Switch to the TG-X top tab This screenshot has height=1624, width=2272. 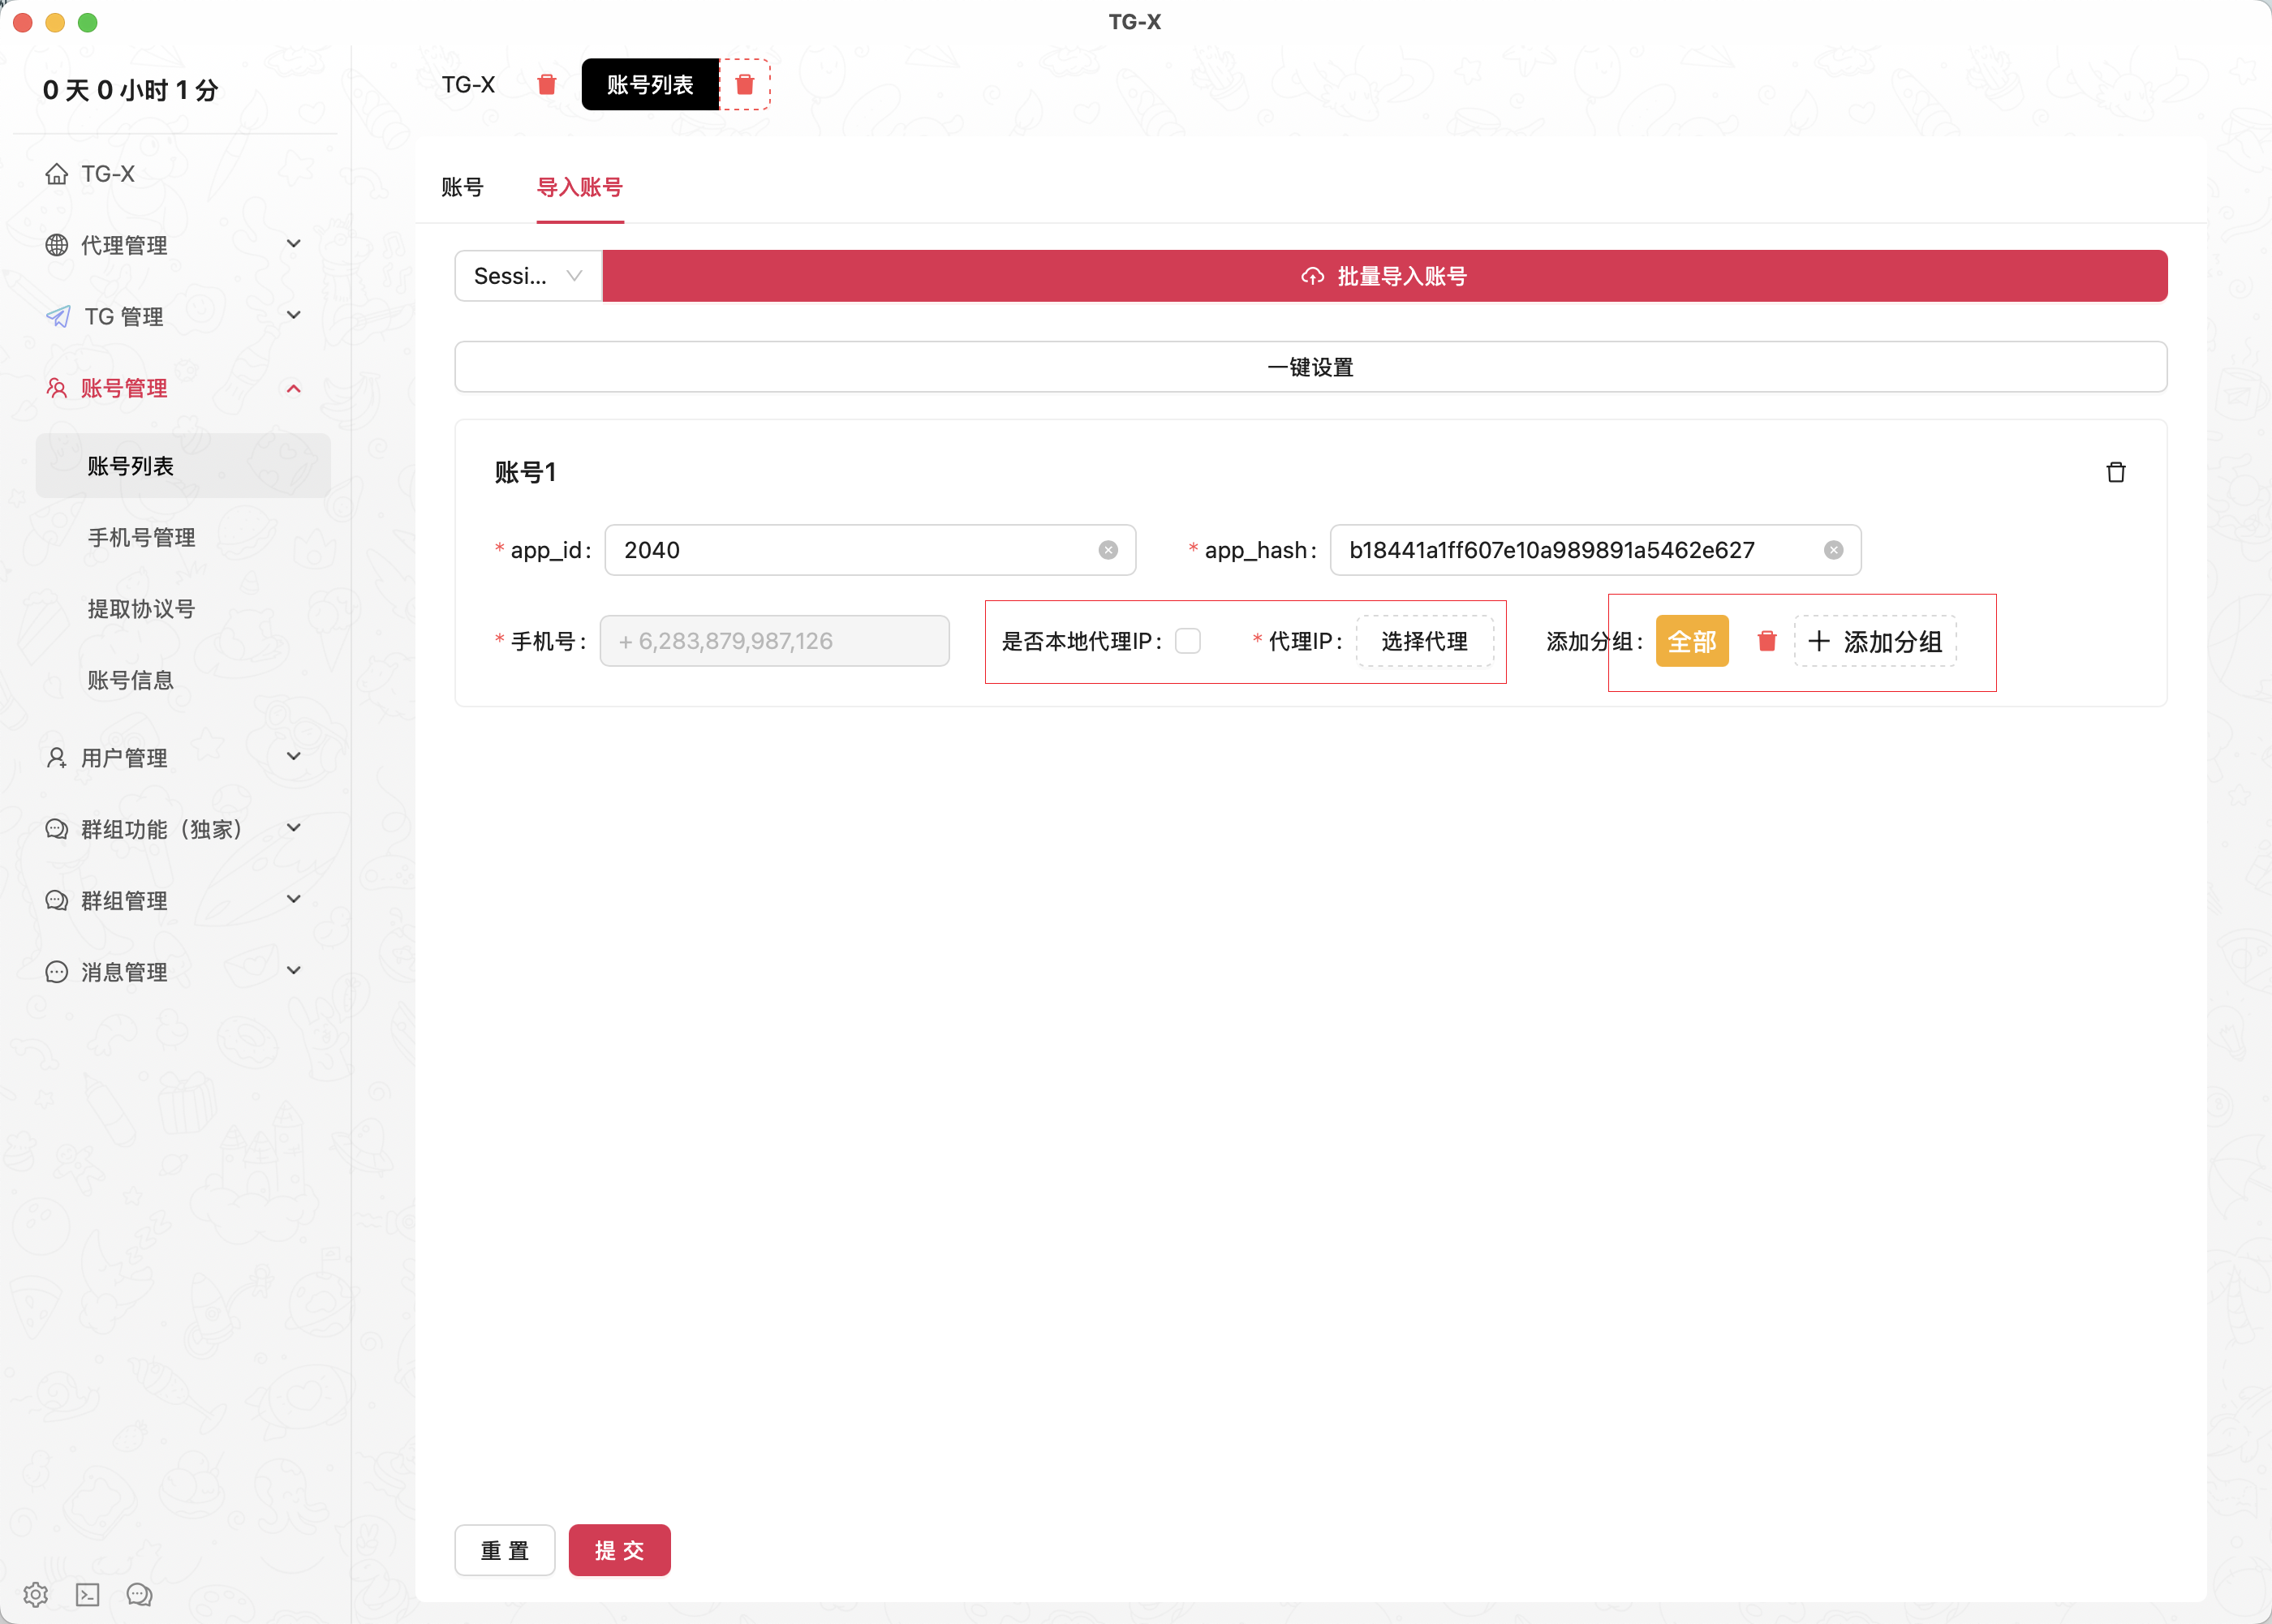click(x=469, y=84)
